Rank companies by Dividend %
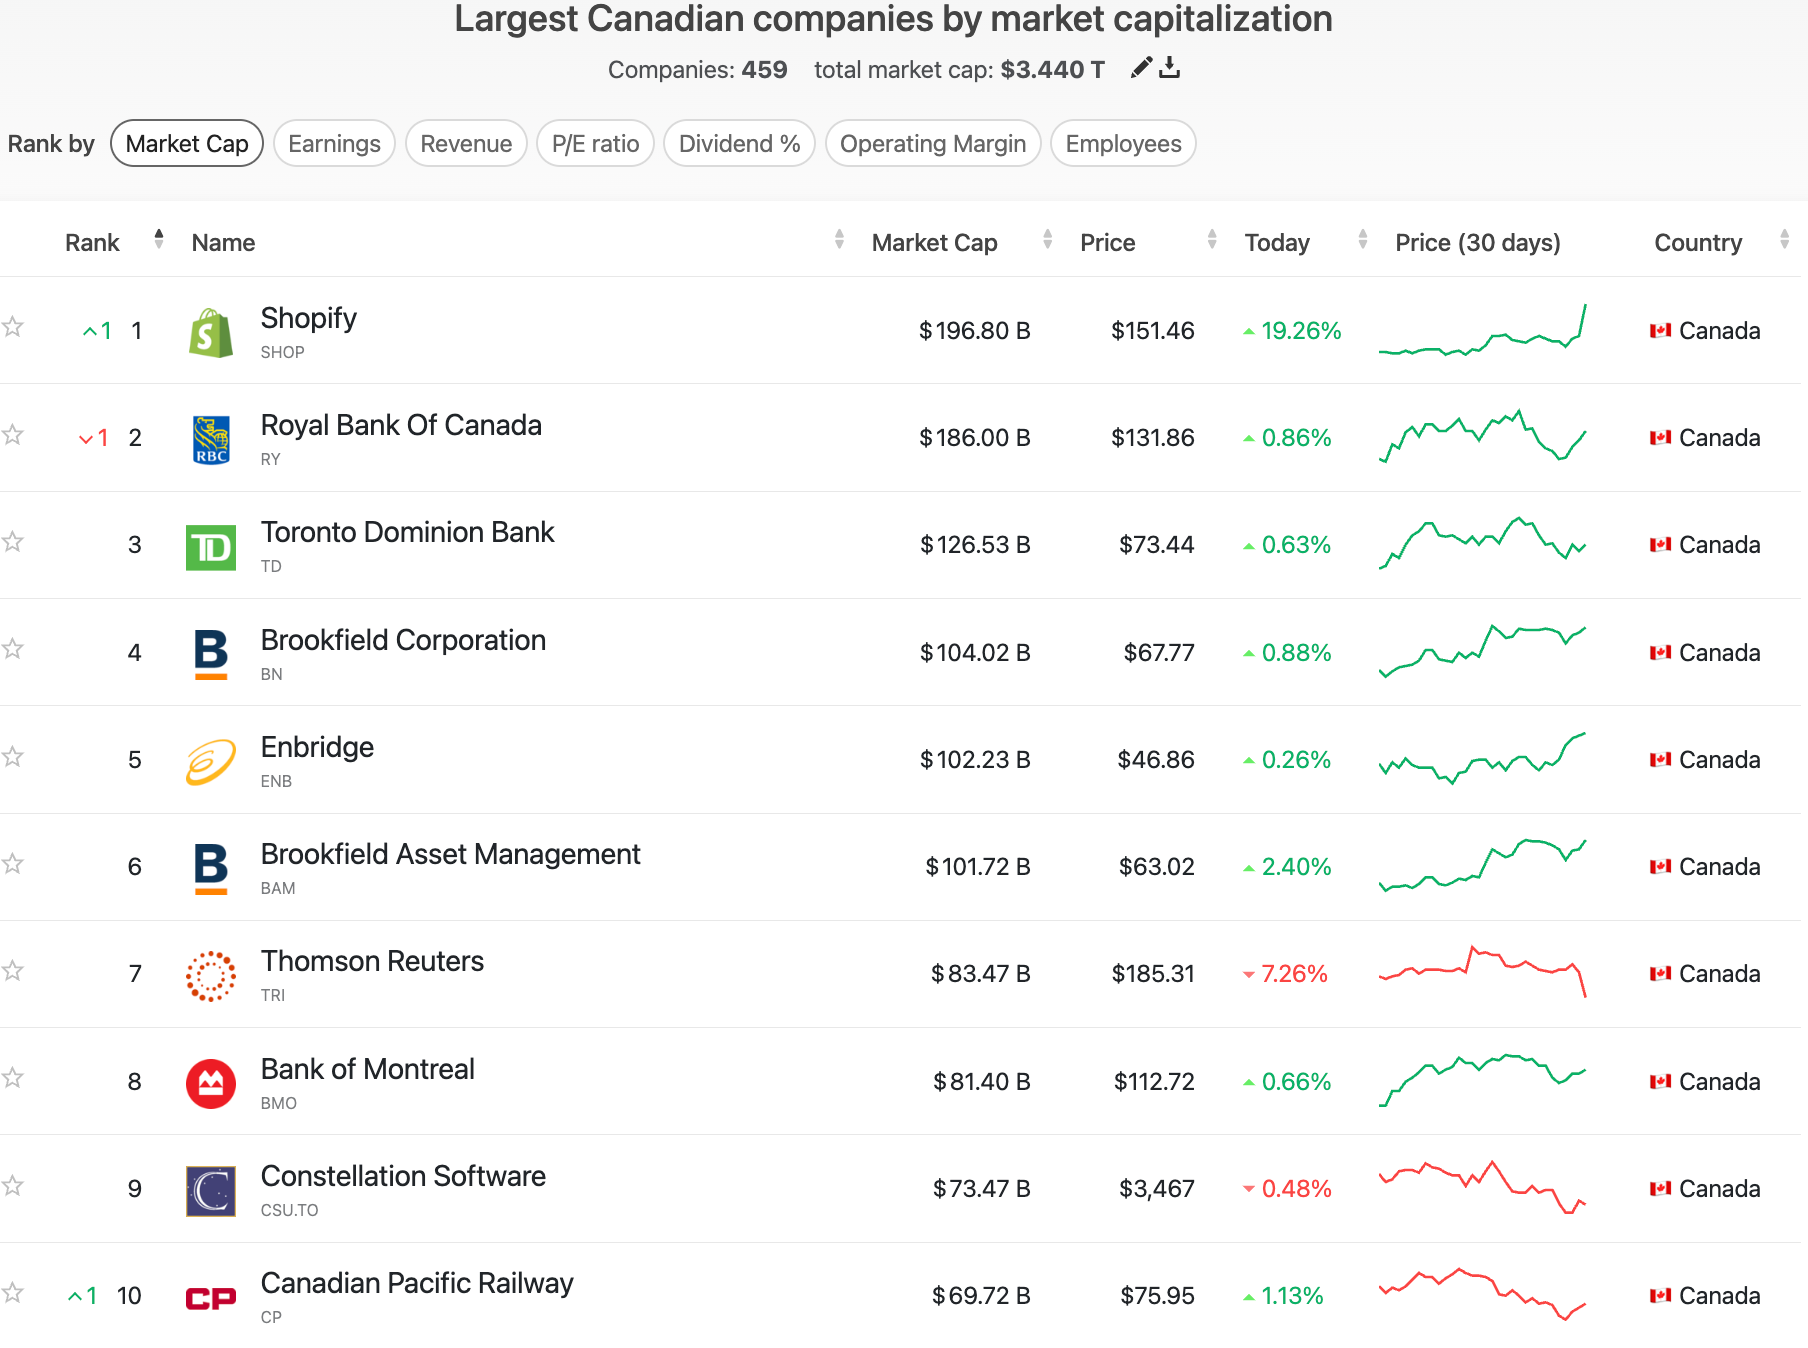1808x1348 pixels. click(x=740, y=144)
